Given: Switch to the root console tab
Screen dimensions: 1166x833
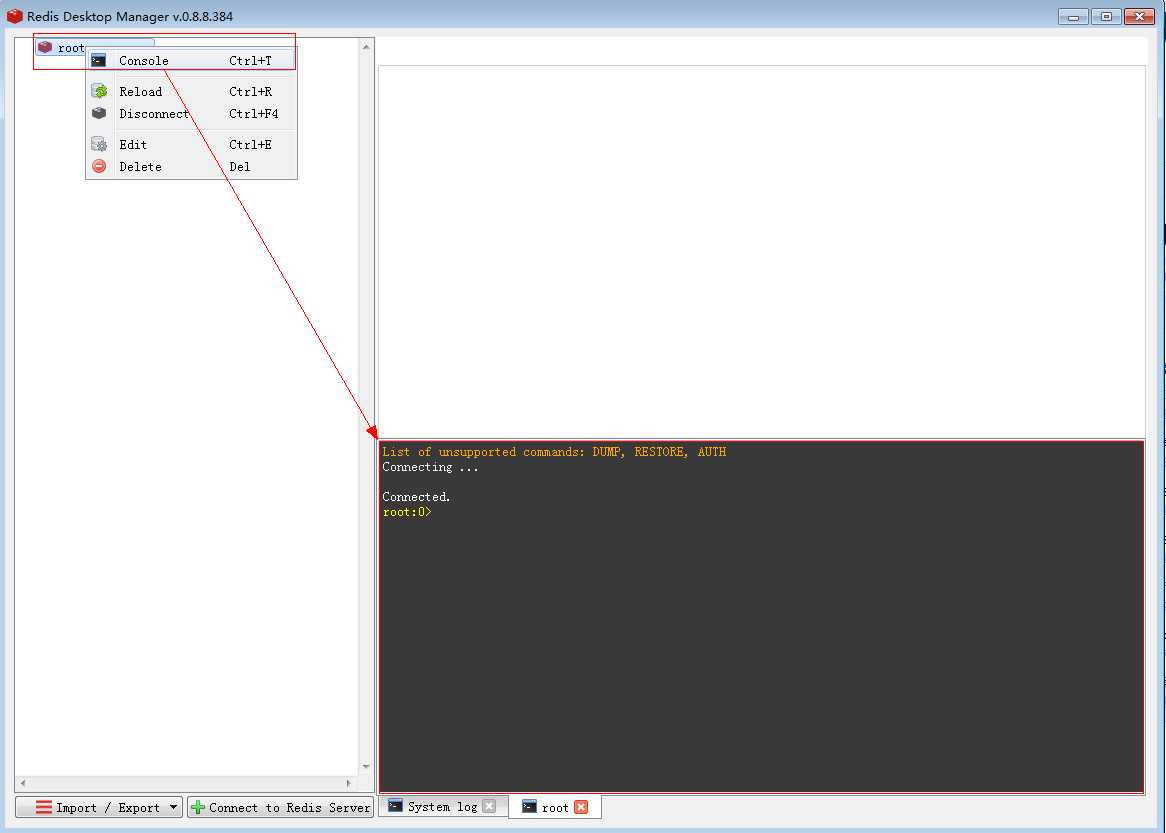Looking at the screenshot, I should click(x=555, y=807).
